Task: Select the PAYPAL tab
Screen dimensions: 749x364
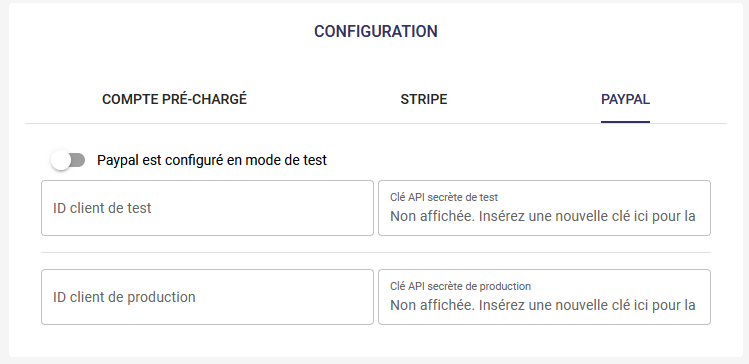Action: click(x=625, y=99)
